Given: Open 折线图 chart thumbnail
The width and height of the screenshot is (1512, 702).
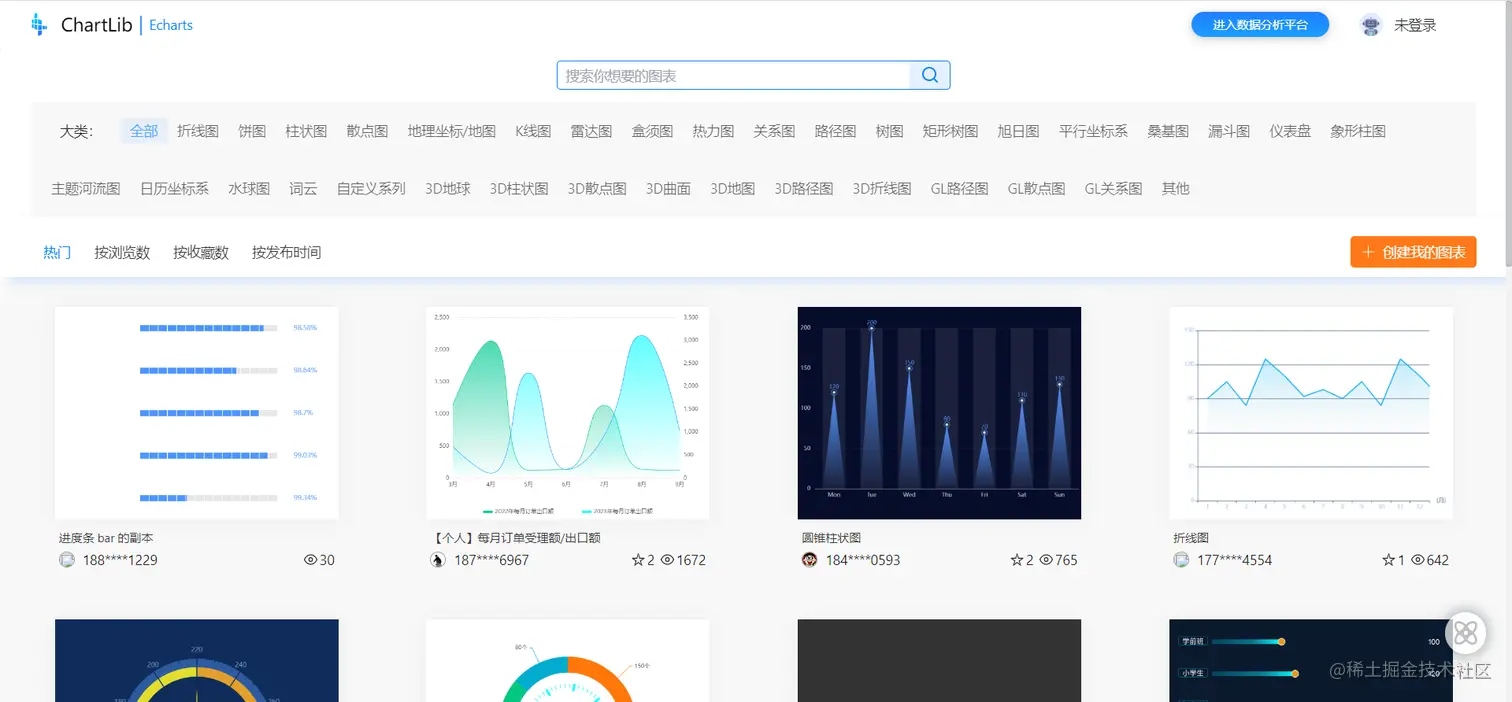Looking at the screenshot, I should [1311, 413].
